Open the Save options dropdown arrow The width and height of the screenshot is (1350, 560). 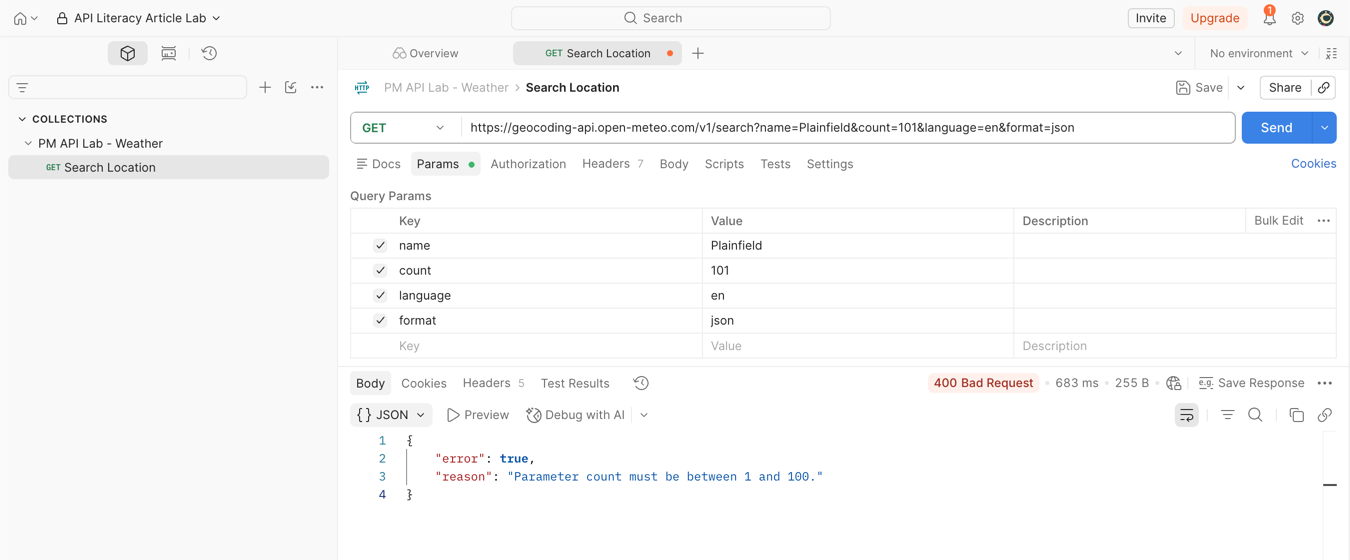[1241, 88]
